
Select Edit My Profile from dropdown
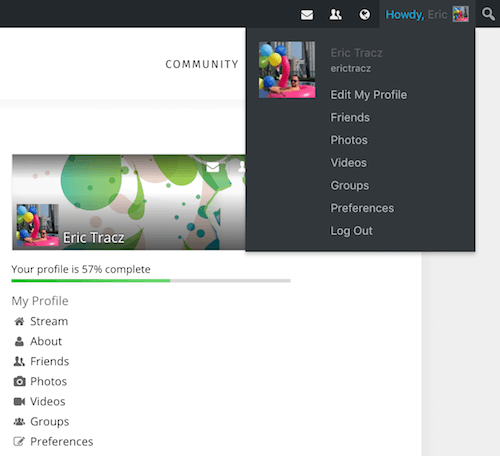pos(369,95)
